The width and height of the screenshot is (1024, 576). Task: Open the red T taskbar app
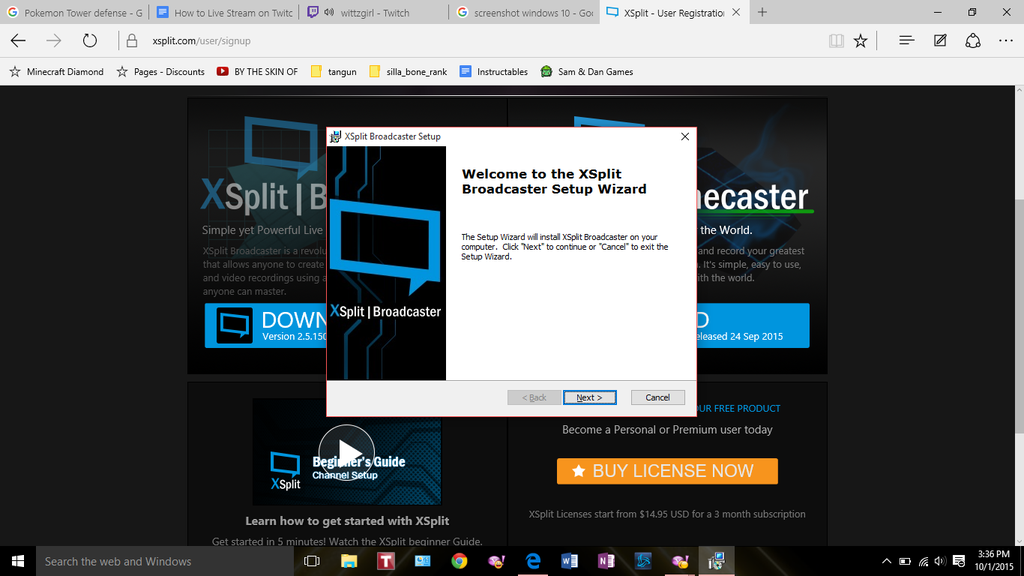tap(386, 561)
